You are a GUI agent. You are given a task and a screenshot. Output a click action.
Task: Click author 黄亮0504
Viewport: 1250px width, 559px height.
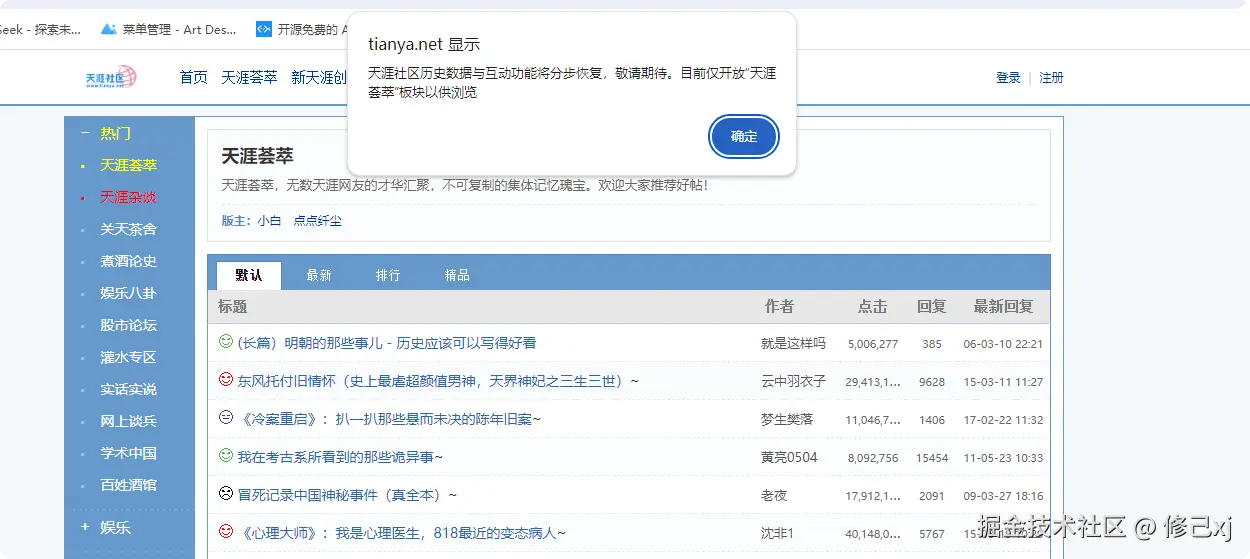point(789,457)
